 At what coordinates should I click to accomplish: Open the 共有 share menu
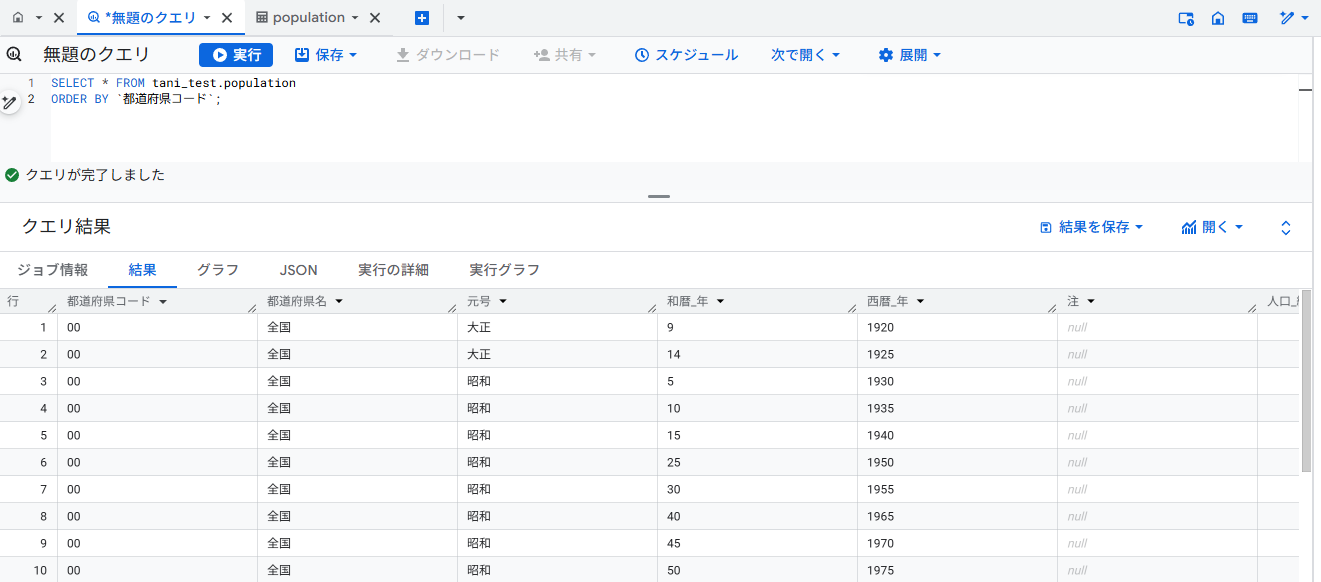coord(565,55)
